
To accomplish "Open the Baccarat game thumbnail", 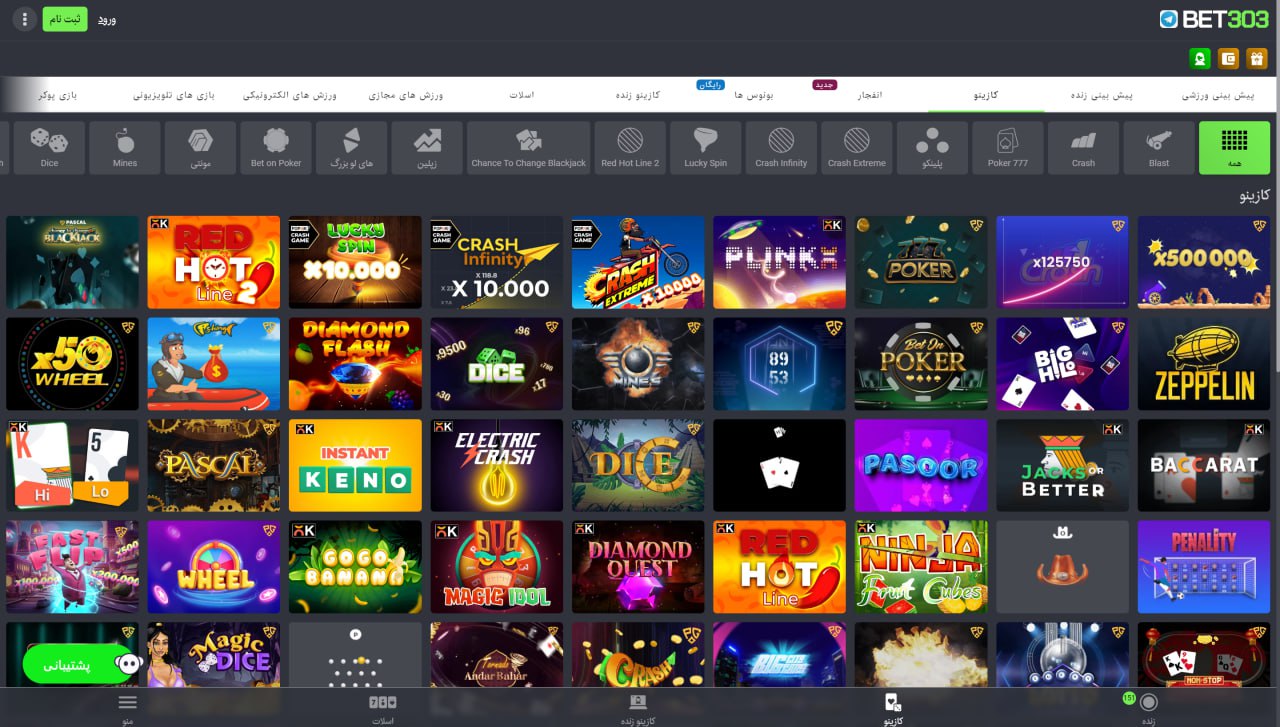I will click(1203, 465).
